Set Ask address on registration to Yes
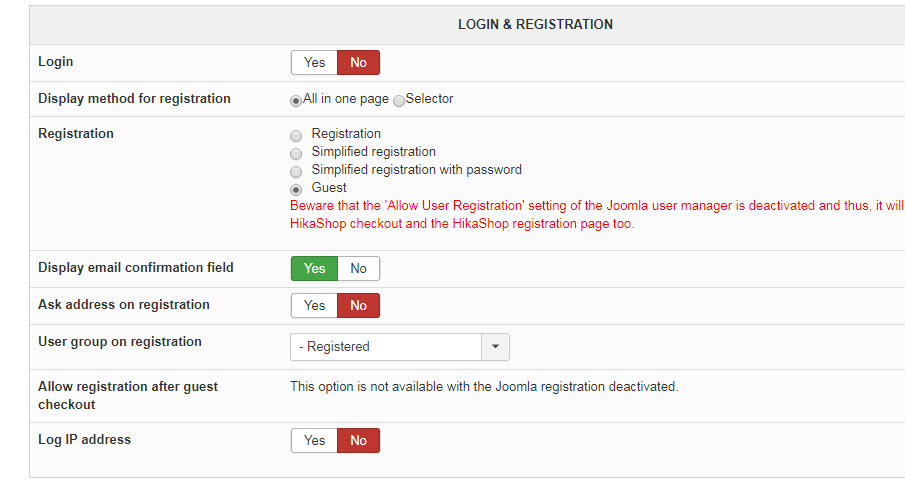The width and height of the screenshot is (905, 489). tap(314, 305)
